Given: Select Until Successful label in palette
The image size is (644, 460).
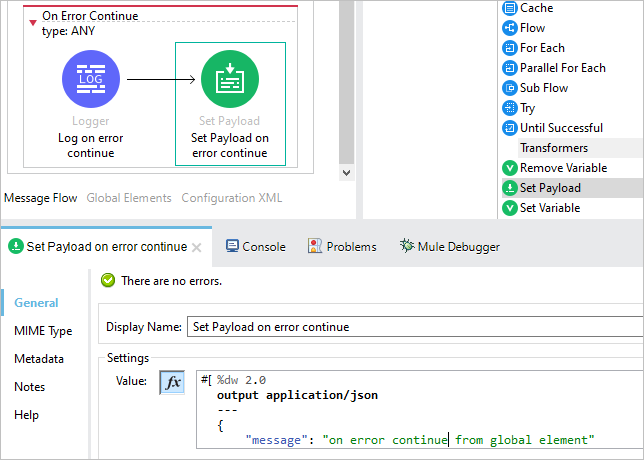Looking at the screenshot, I should click(561, 128).
